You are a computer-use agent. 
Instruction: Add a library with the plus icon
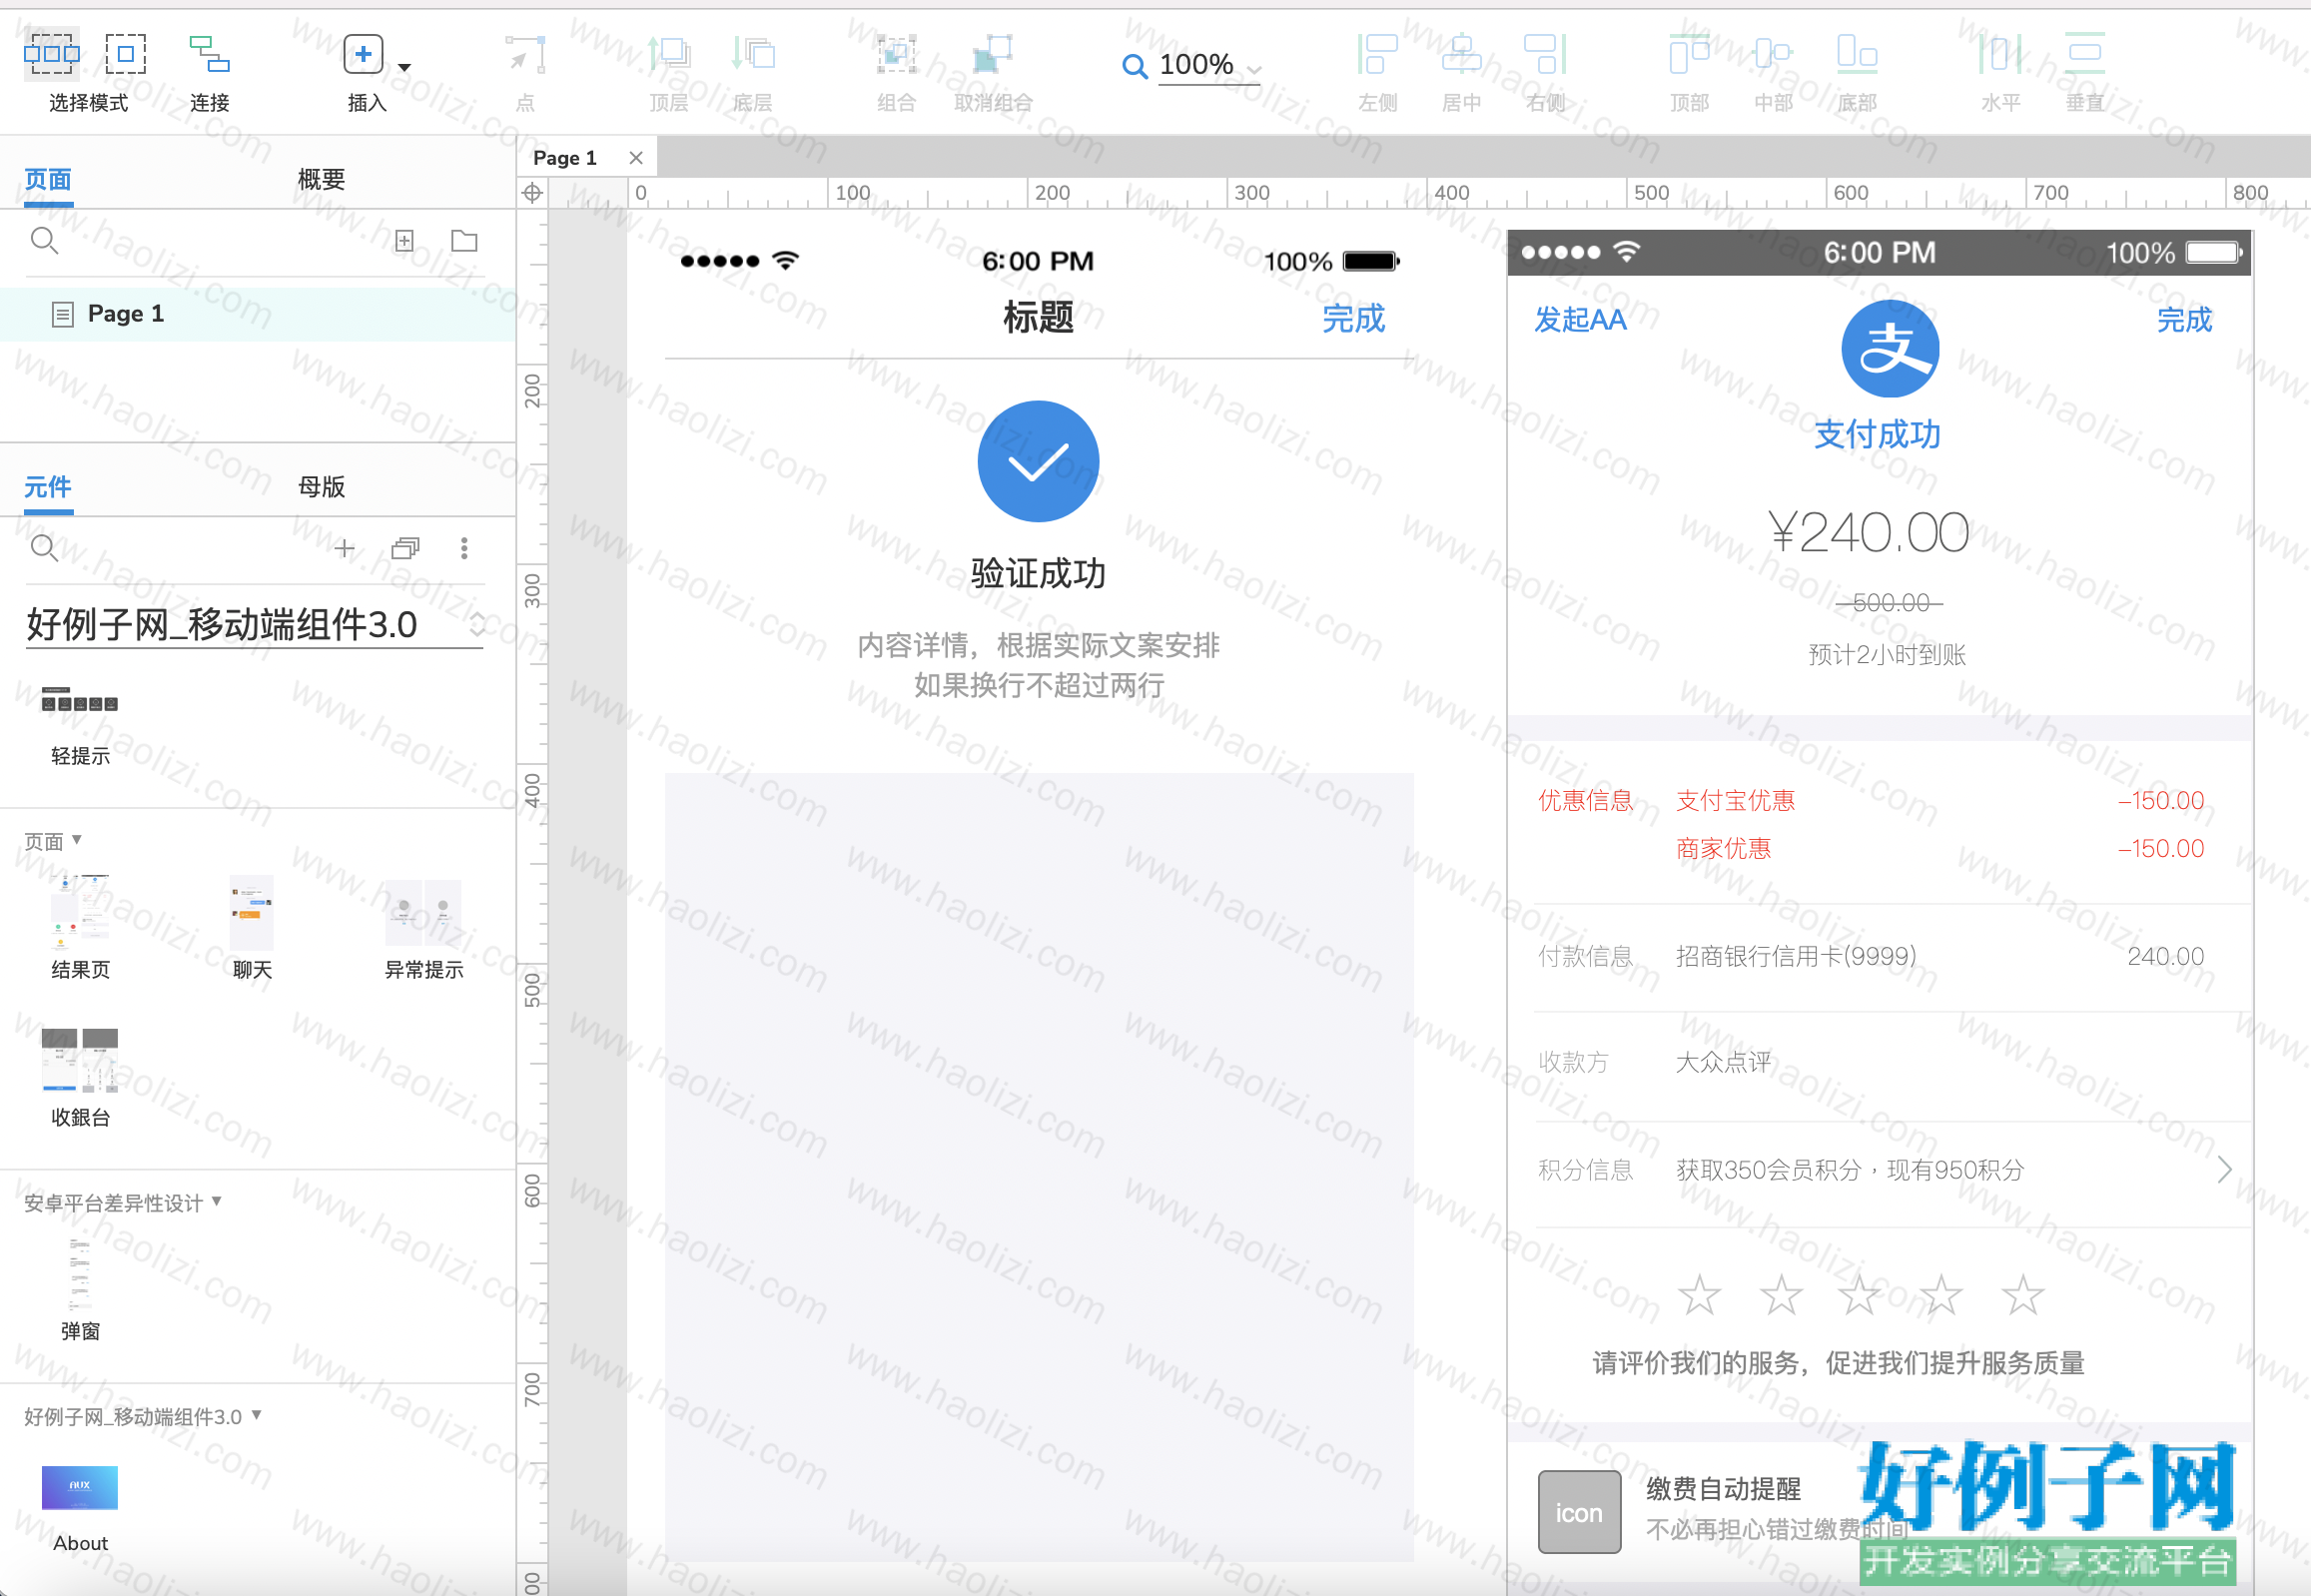point(345,548)
